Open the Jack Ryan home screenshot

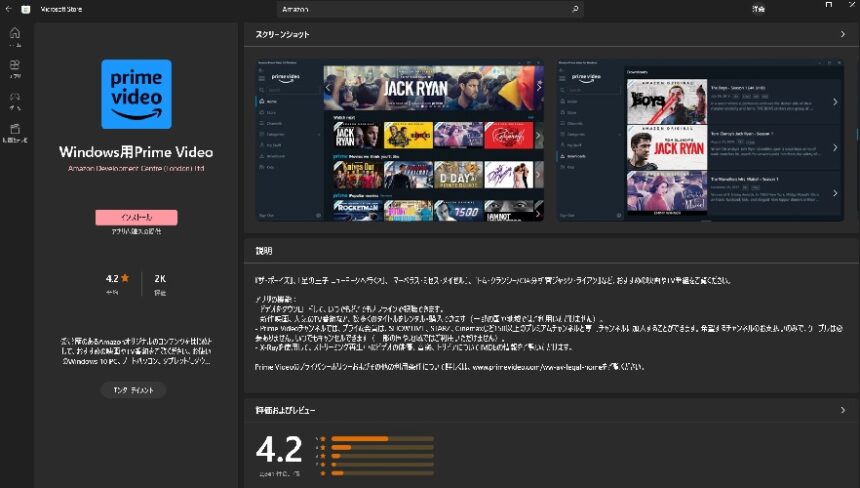pyautogui.click(x=400, y=140)
